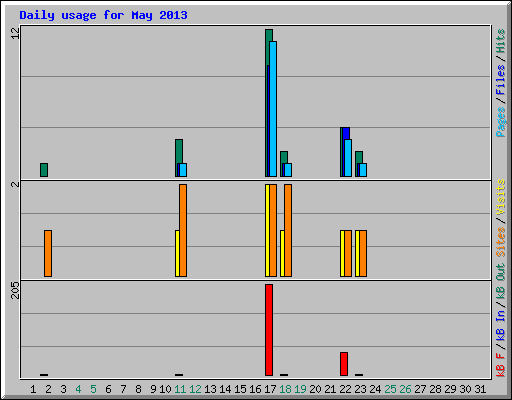
Task: Click green day label "25"
Action: [390, 389]
